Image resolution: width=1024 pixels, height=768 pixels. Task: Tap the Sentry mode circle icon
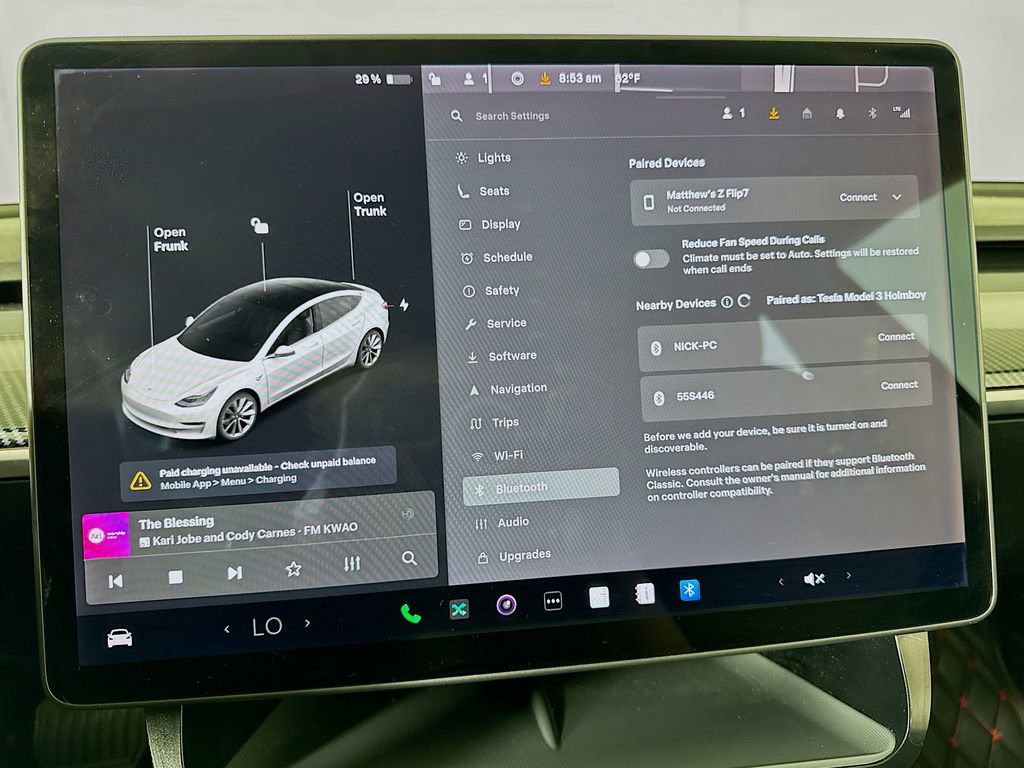517,79
